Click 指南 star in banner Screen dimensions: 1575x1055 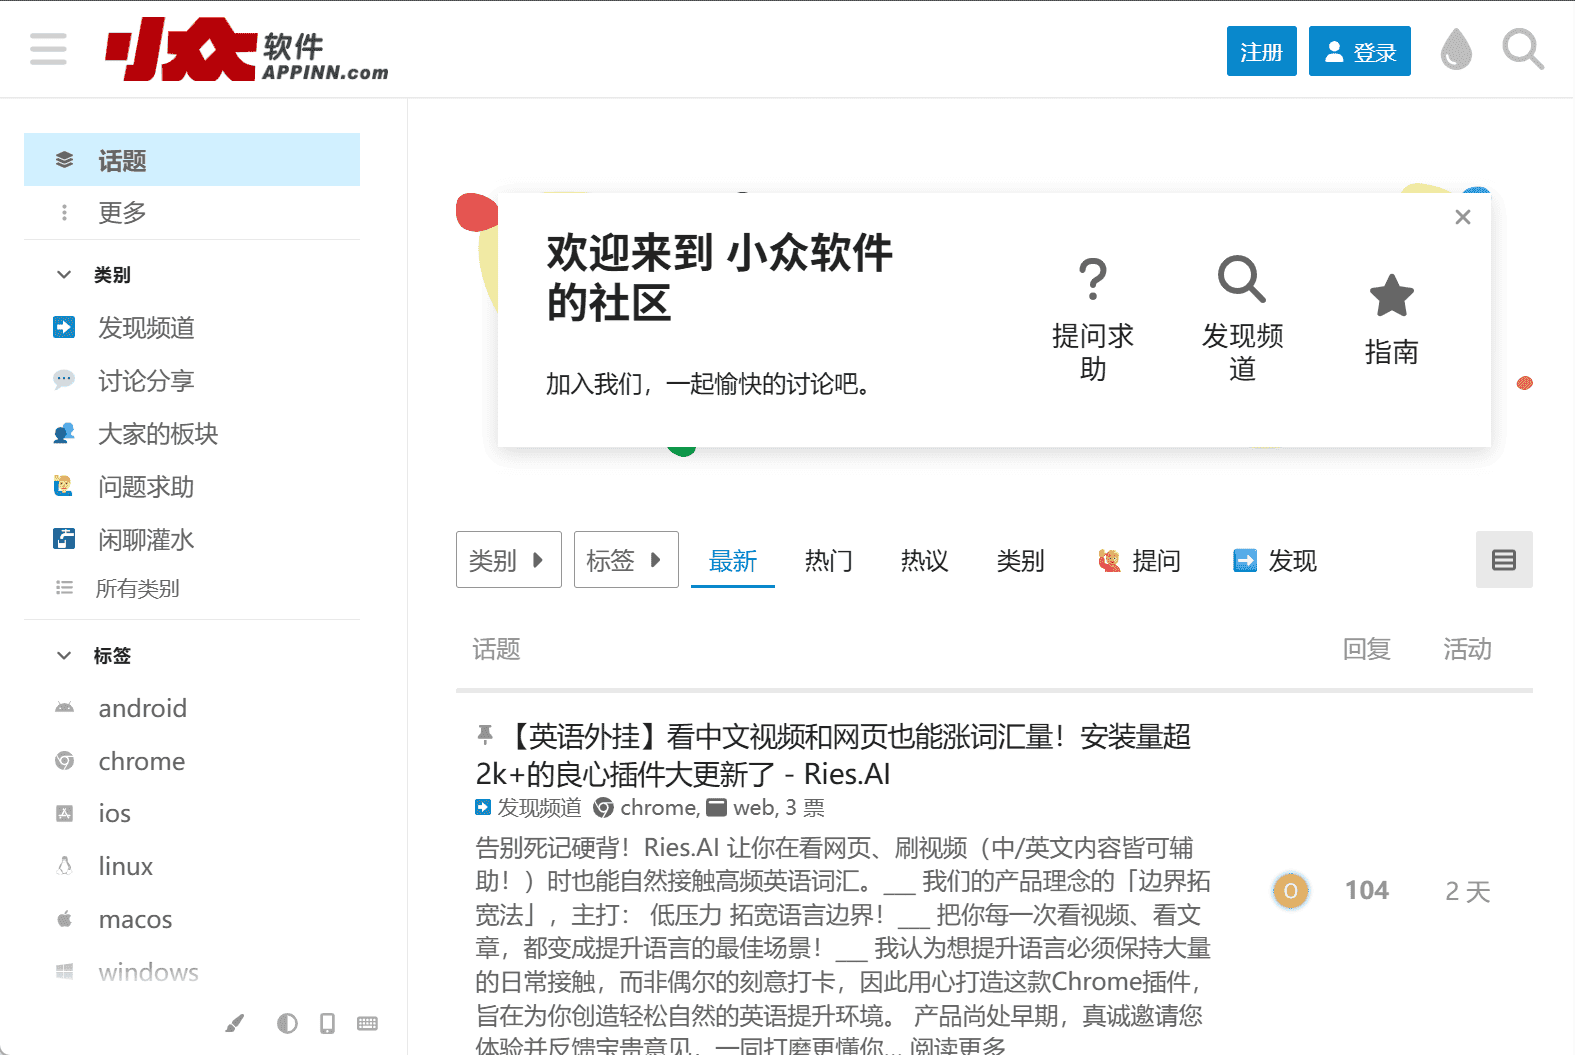1391,319
